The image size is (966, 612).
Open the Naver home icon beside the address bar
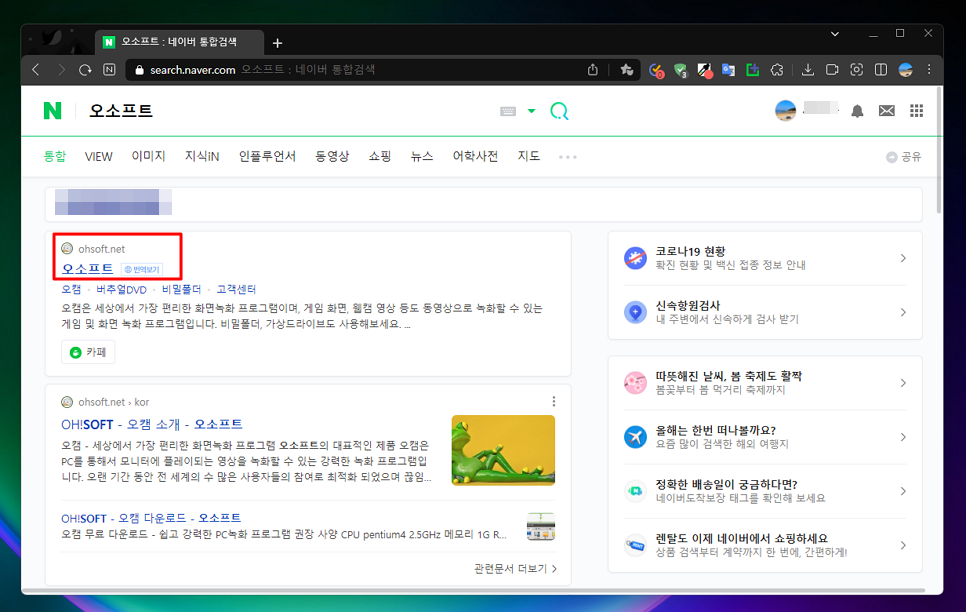click(x=109, y=70)
